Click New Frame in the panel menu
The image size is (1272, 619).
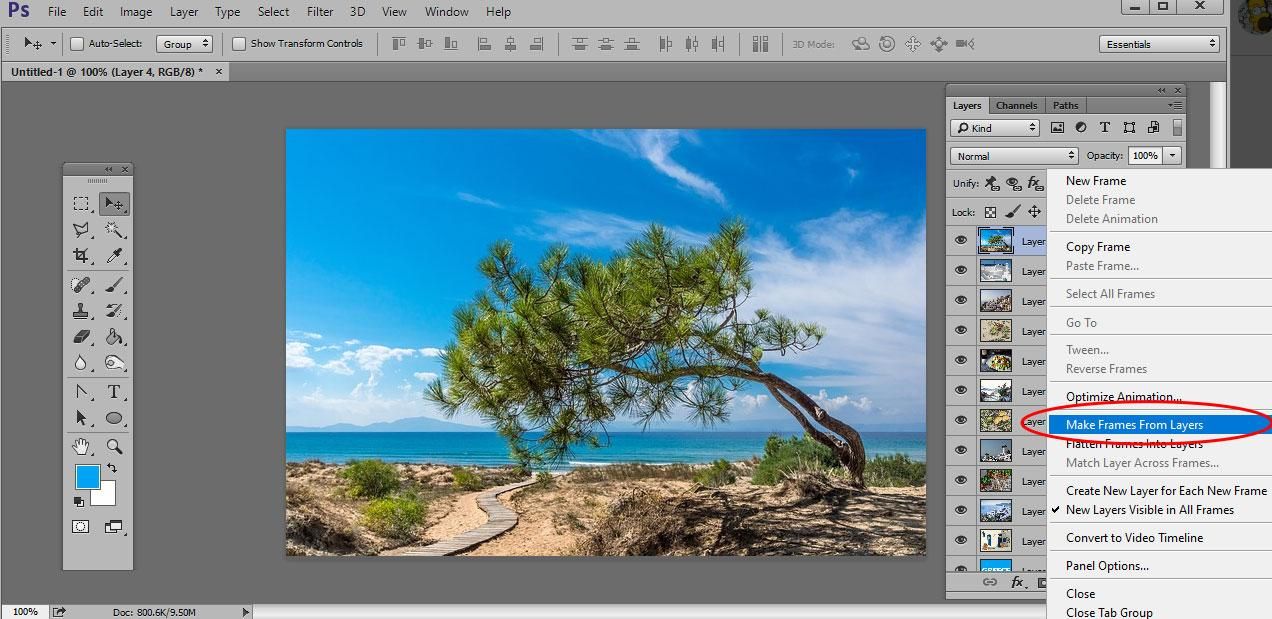(1095, 180)
